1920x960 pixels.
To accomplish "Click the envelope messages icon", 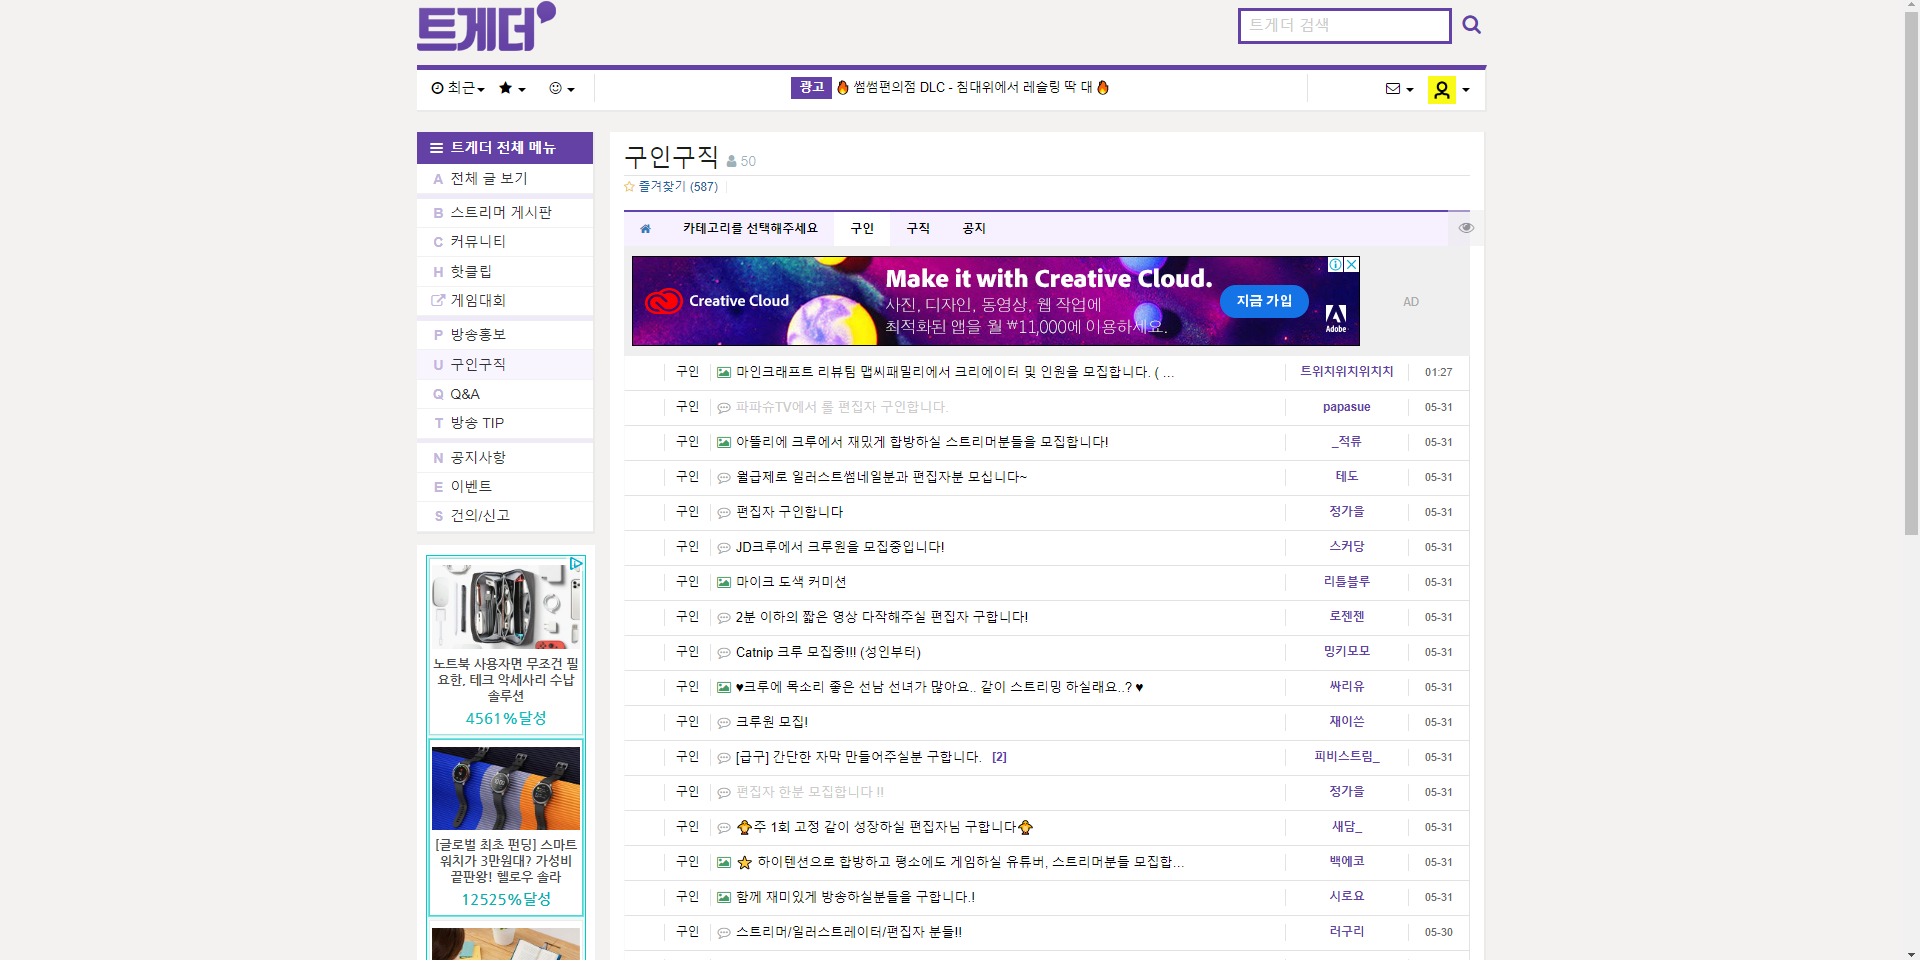I will 1392,89.
